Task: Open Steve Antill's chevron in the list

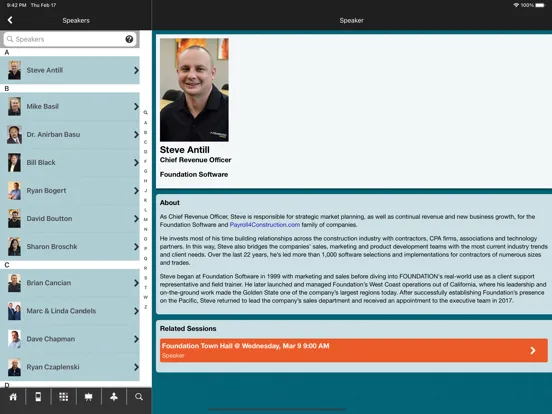Action: click(x=136, y=70)
